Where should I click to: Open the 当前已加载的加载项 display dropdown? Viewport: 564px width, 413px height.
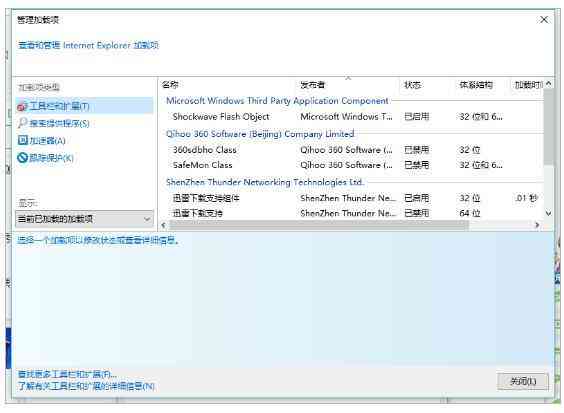[85, 219]
